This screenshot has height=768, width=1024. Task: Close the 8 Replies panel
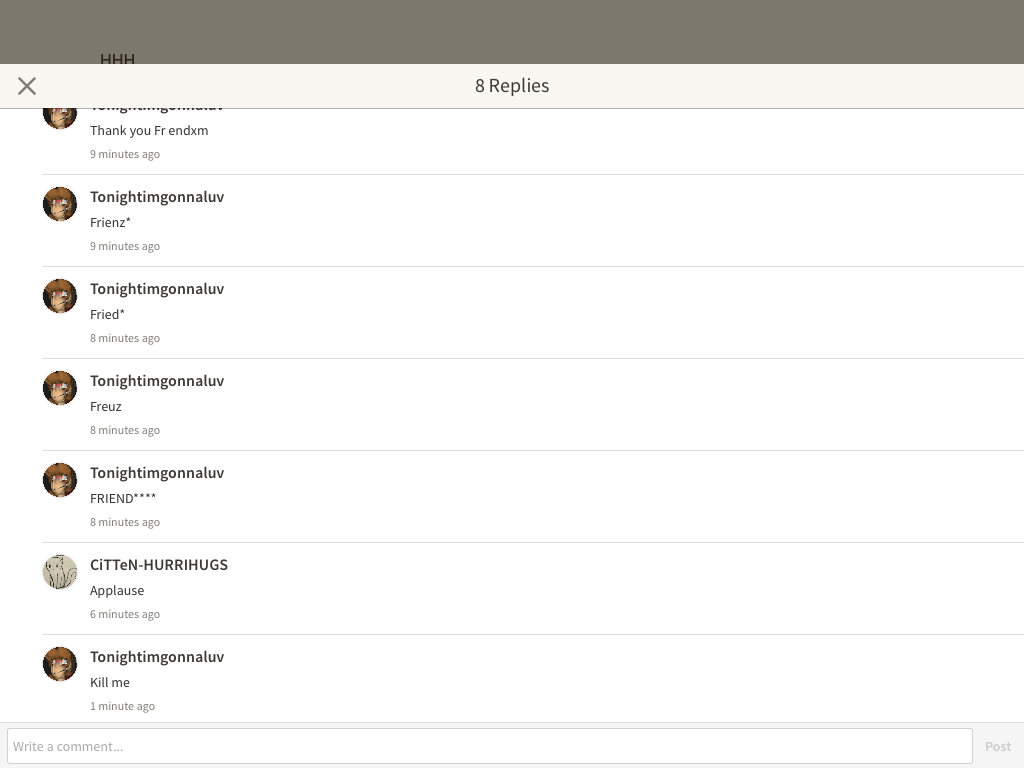pyautogui.click(x=27, y=86)
